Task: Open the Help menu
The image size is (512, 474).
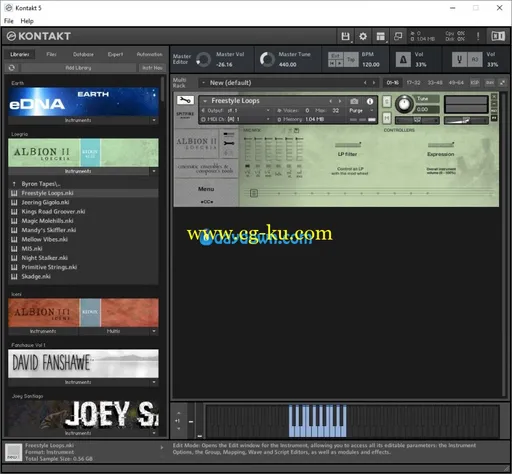Action: 27,21
